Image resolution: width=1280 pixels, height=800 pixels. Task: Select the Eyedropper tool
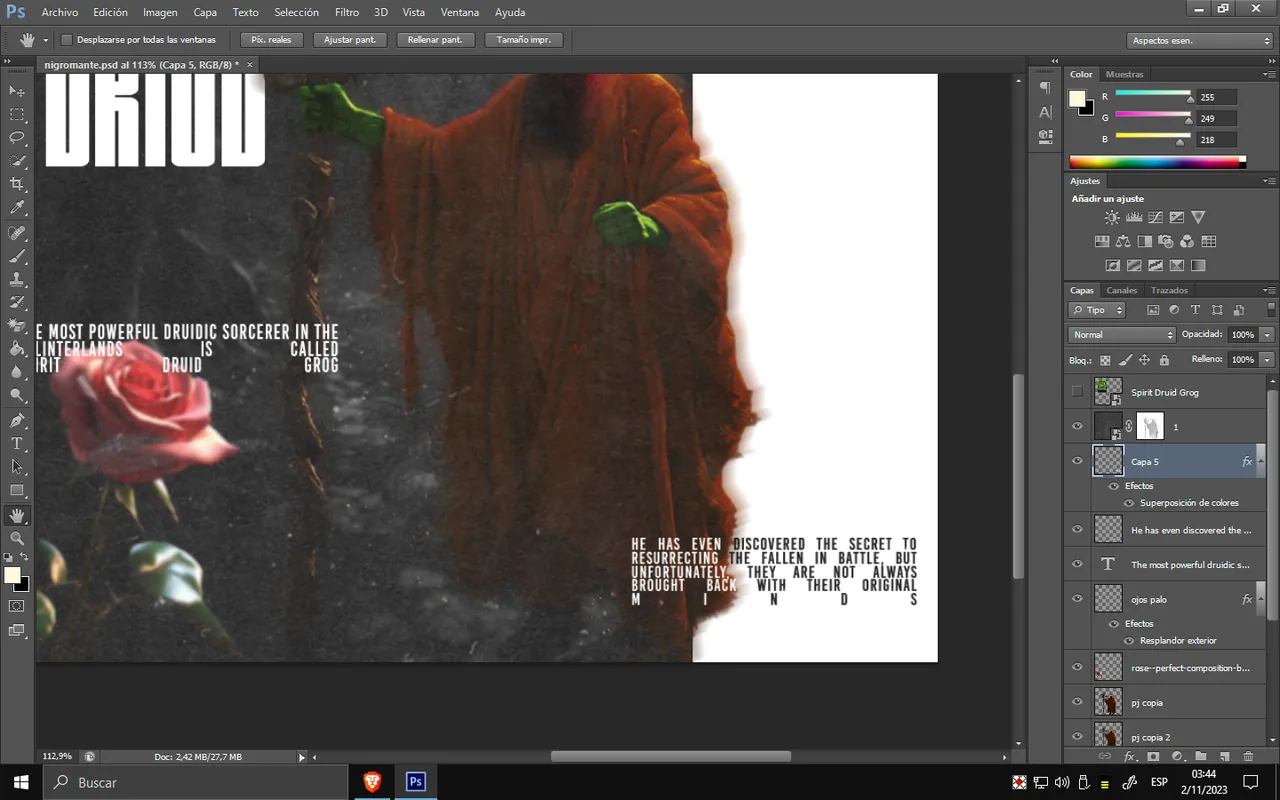(x=17, y=208)
